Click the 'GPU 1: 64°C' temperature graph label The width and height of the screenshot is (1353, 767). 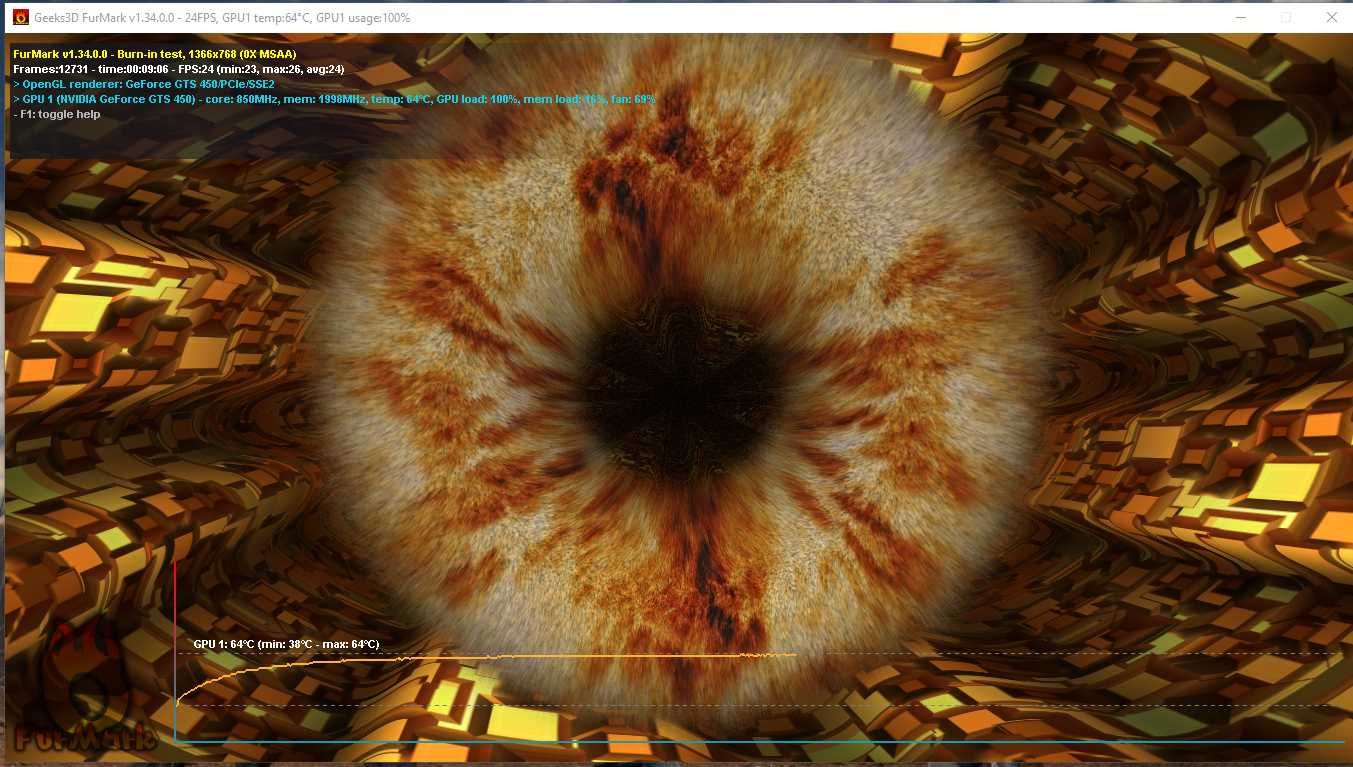[286, 644]
